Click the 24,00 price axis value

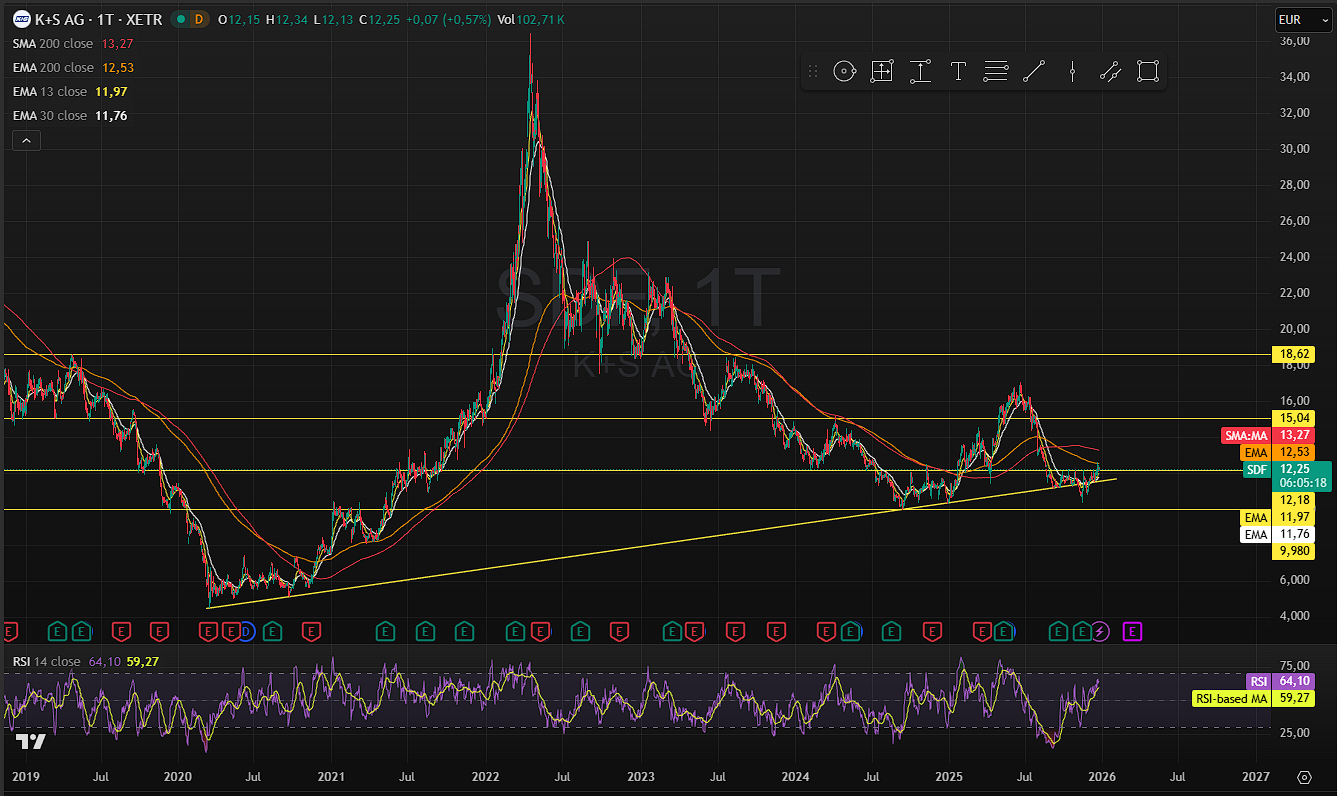tap(1294, 257)
